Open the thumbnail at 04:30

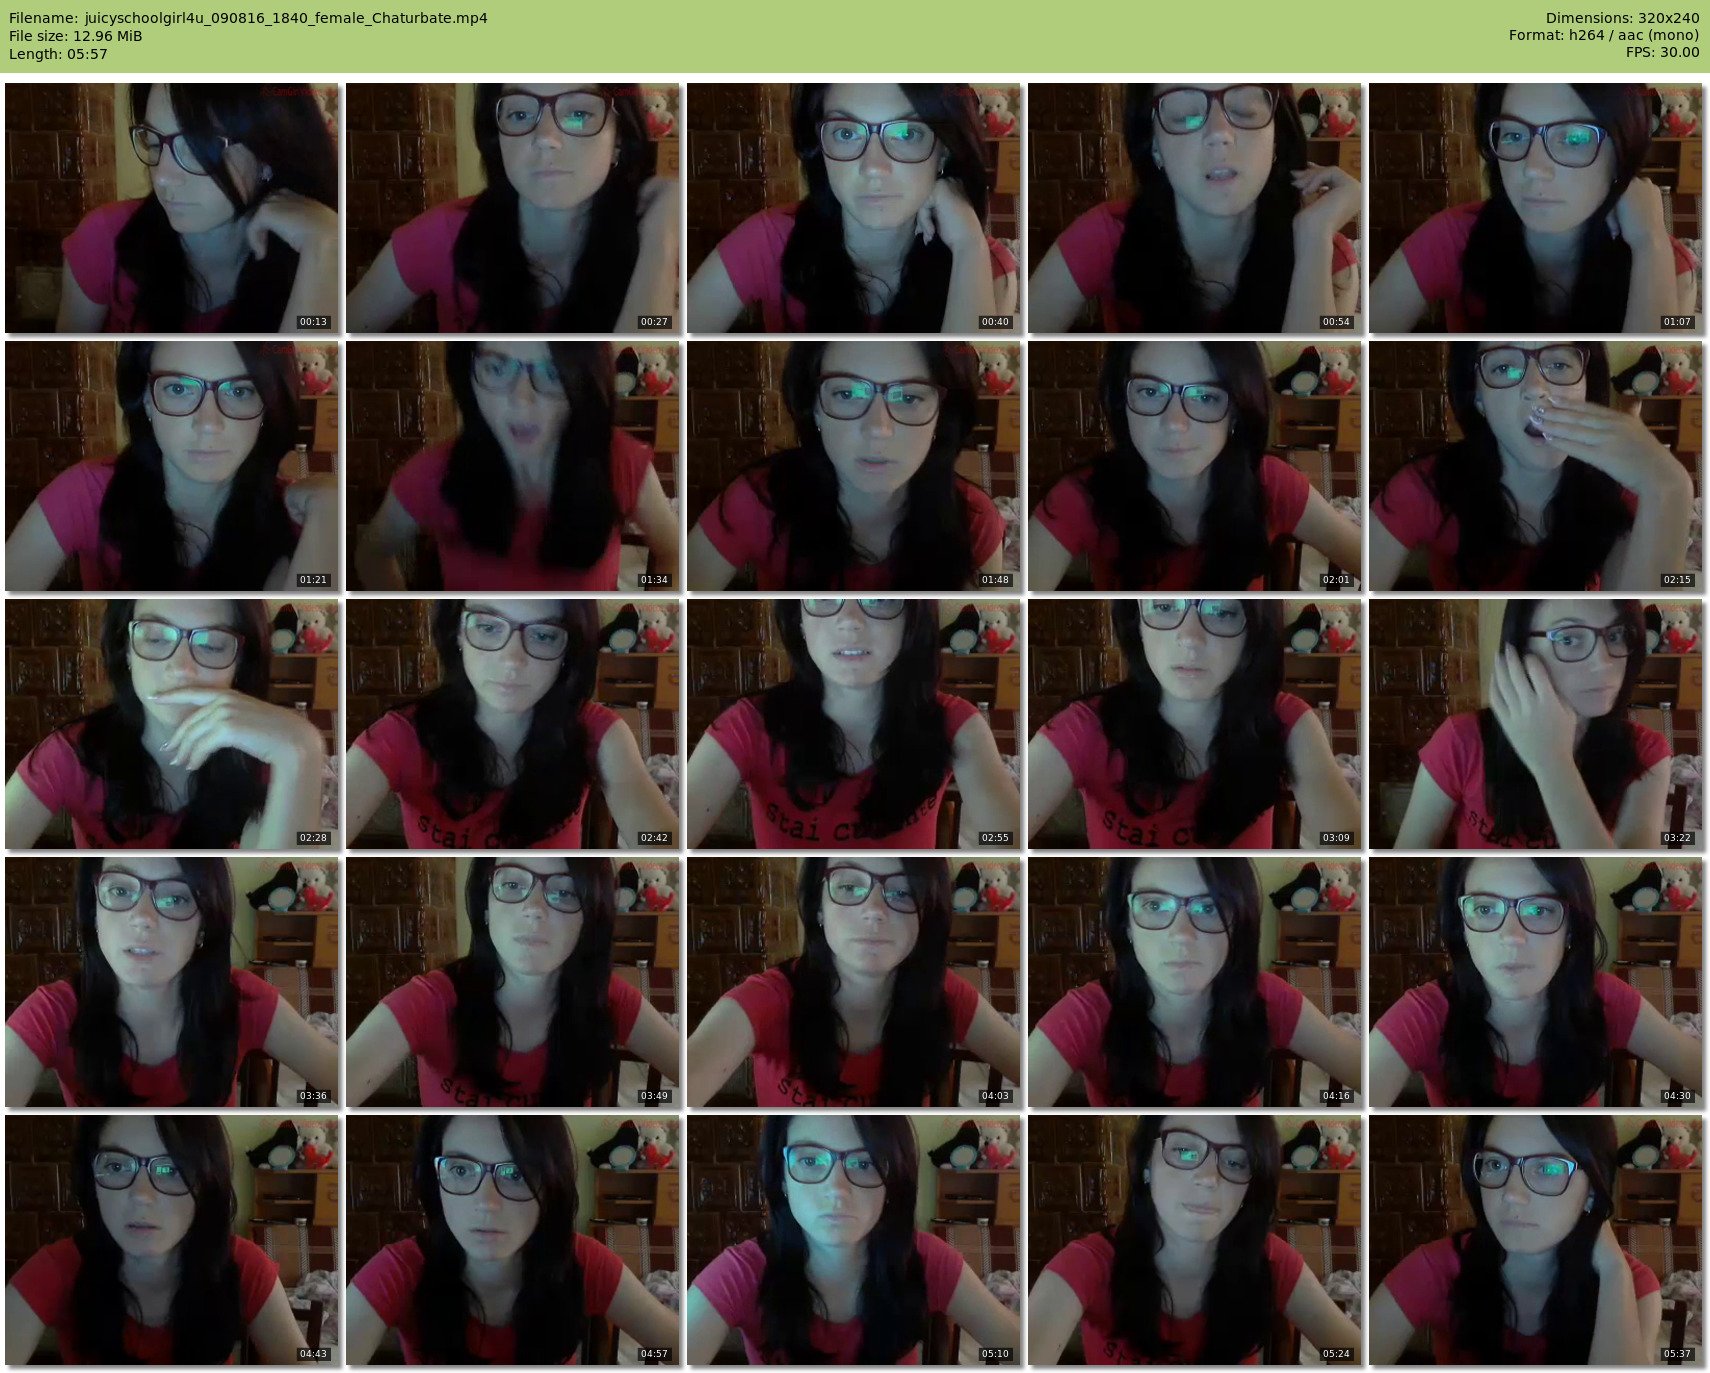point(1536,982)
